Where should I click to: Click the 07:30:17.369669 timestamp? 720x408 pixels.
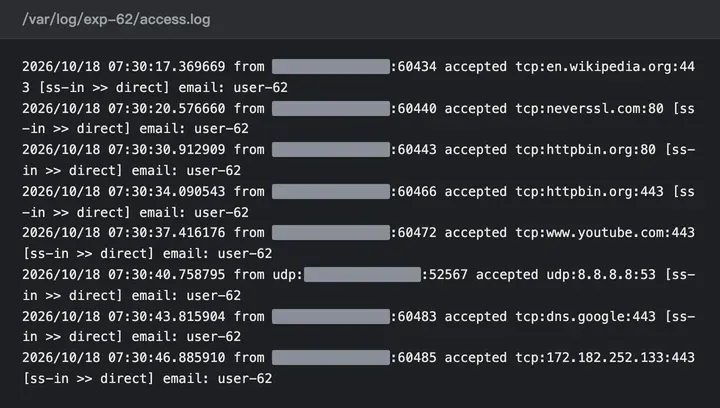pos(167,67)
